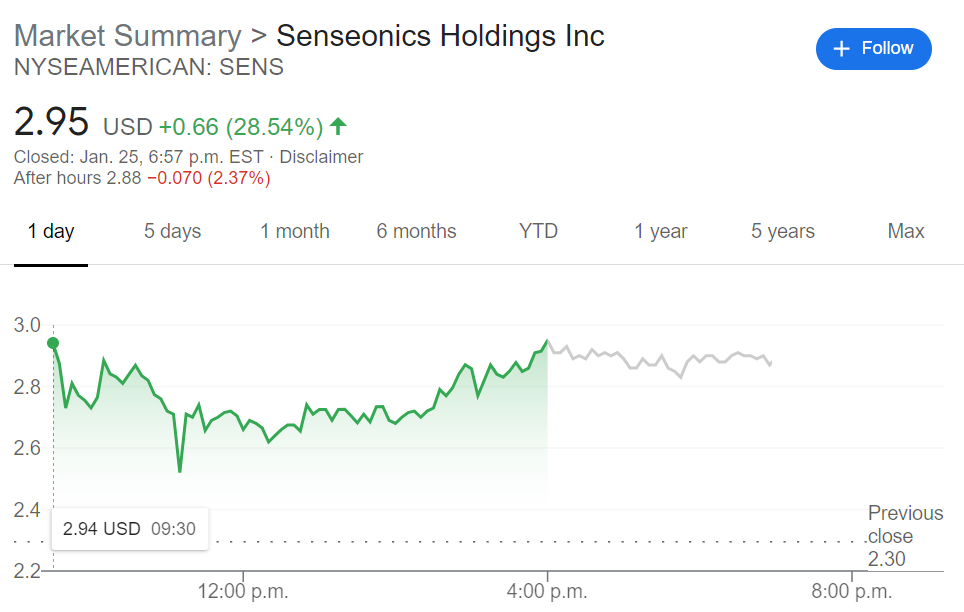The image size is (964, 612).
Task: Open the 5 years chart tab
Action: 783,232
